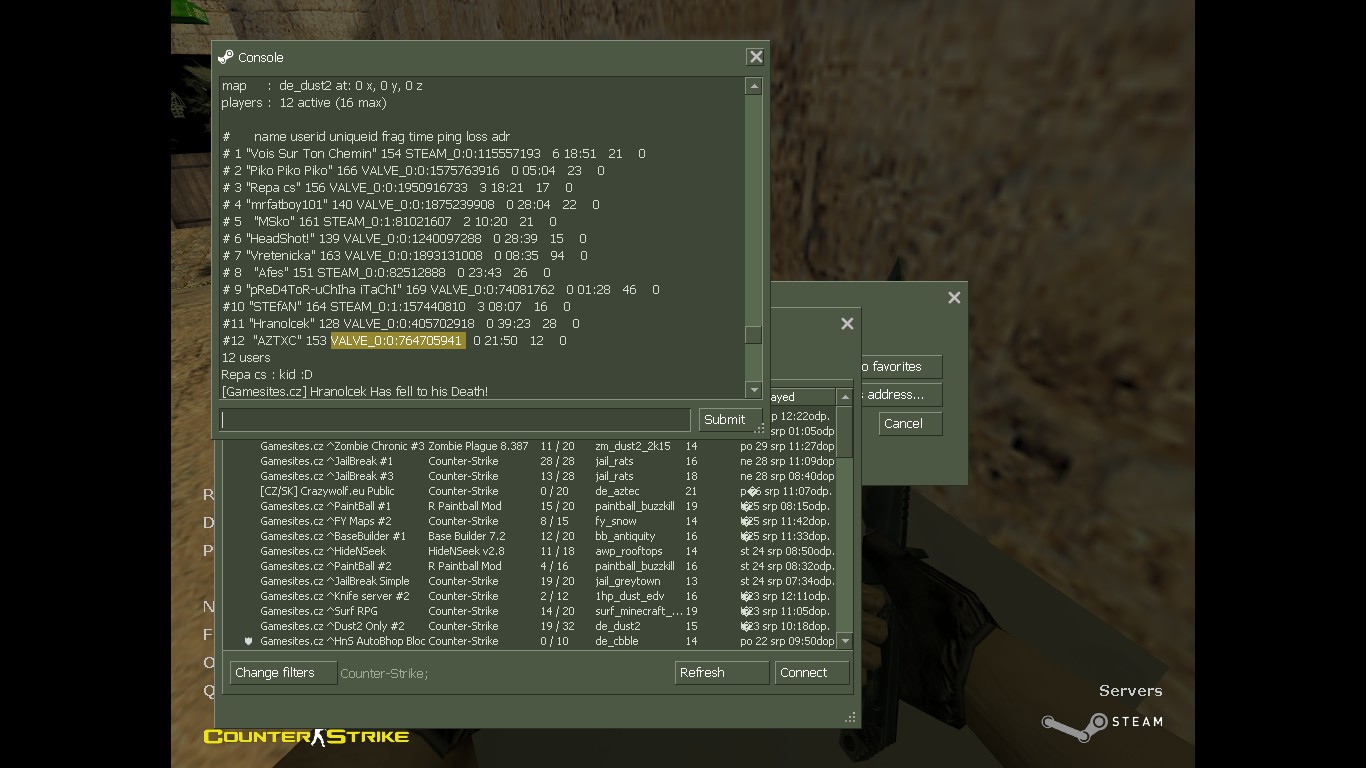The height and width of the screenshot is (768, 1366).
Task: Click the surf_minecraft map cell
Action: click(638, 611)
